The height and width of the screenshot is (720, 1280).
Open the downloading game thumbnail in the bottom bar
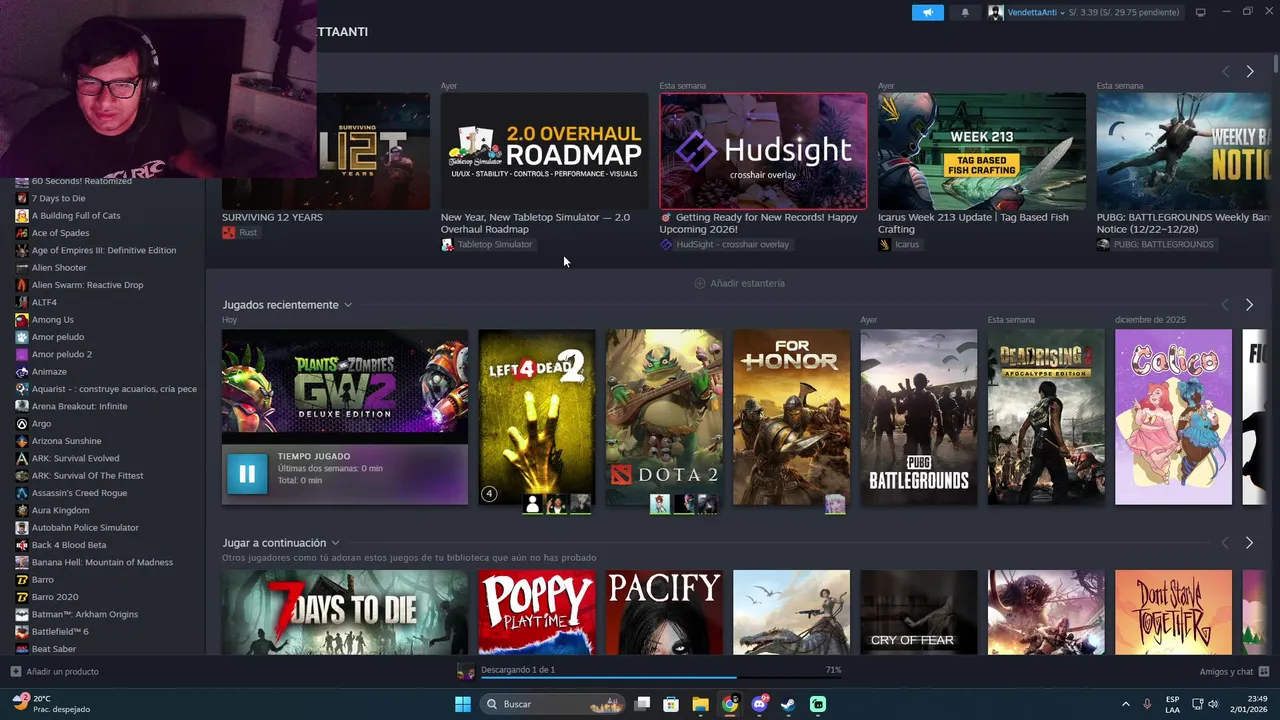(466, 671)
